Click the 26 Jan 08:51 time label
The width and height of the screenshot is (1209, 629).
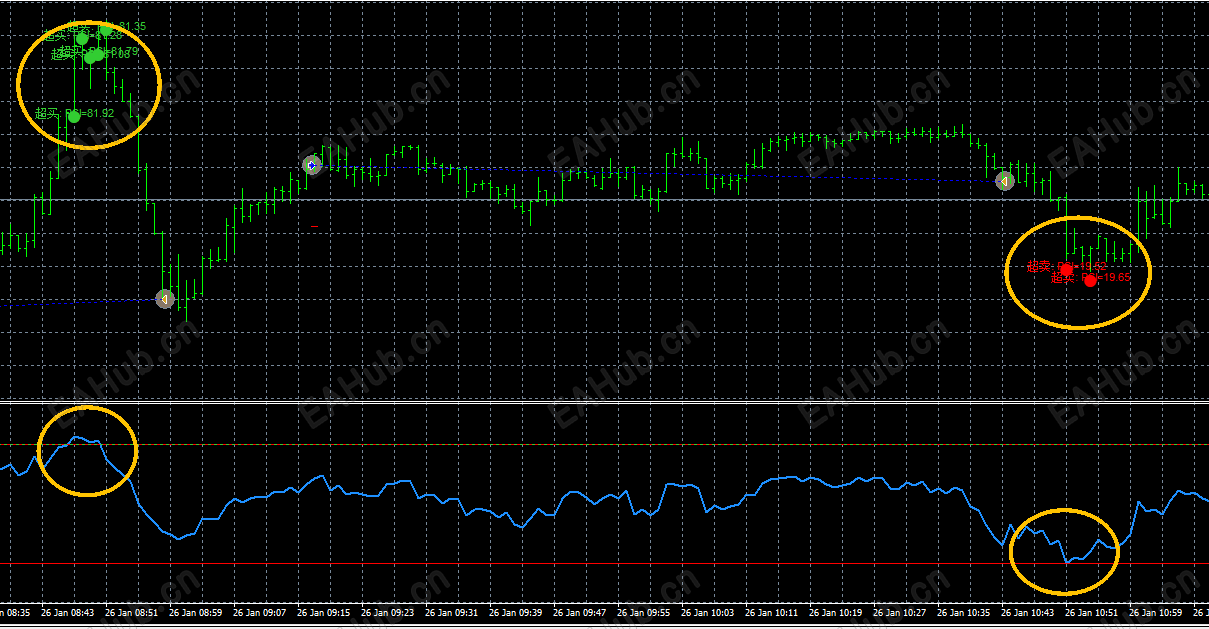pyautogui.click(x=131, y=612)
